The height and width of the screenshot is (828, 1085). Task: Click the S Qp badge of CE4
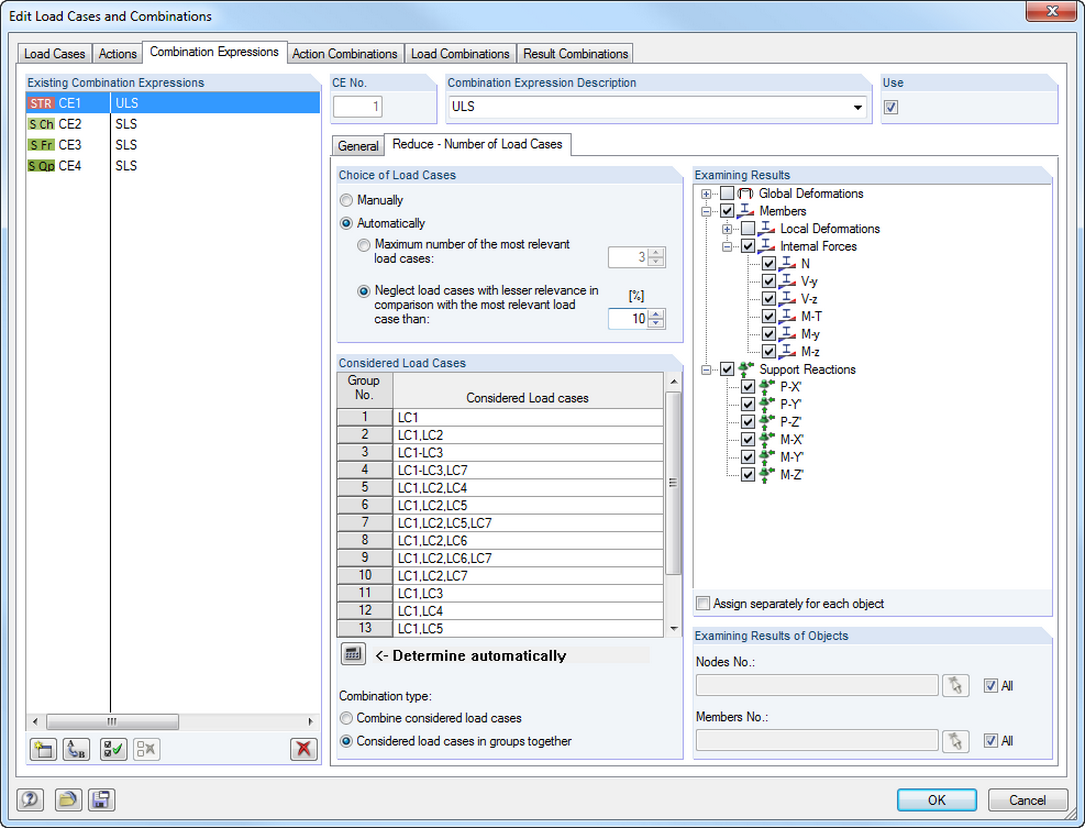(41, 165)
